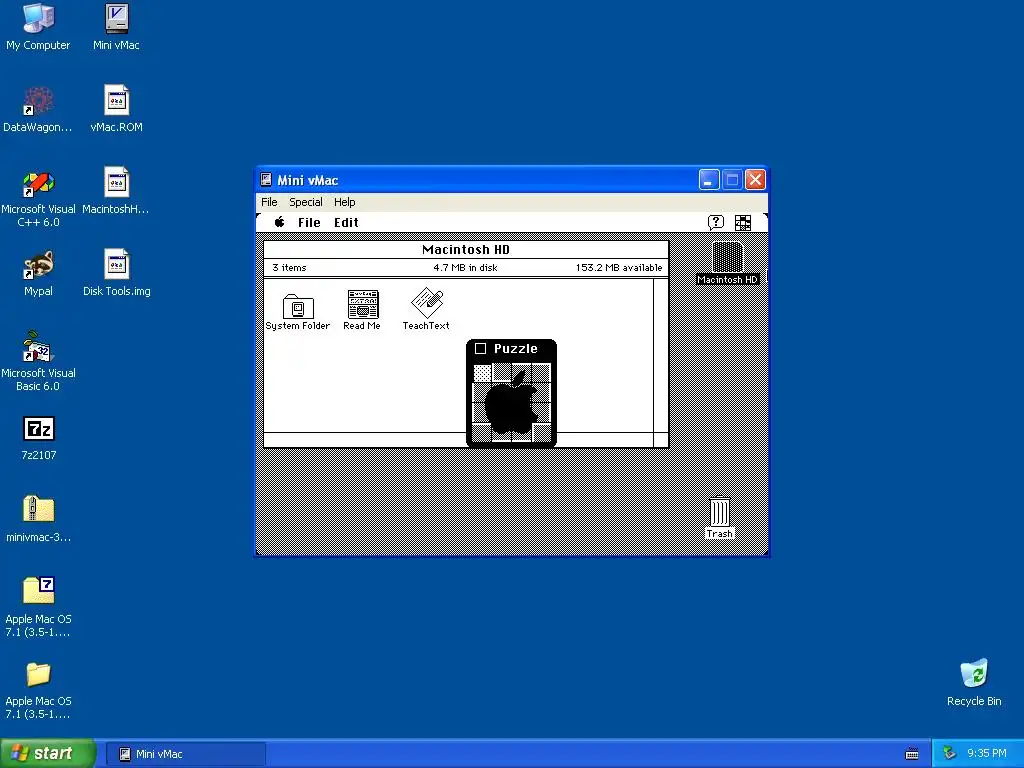Open the Application menu icon in the Mac menu bar
Screen dimensions: 1024x768
pos(743,223)
